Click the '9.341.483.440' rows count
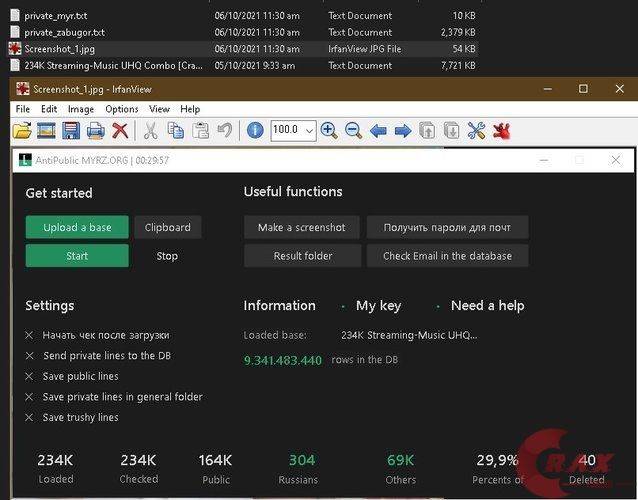 click(283, 360)
